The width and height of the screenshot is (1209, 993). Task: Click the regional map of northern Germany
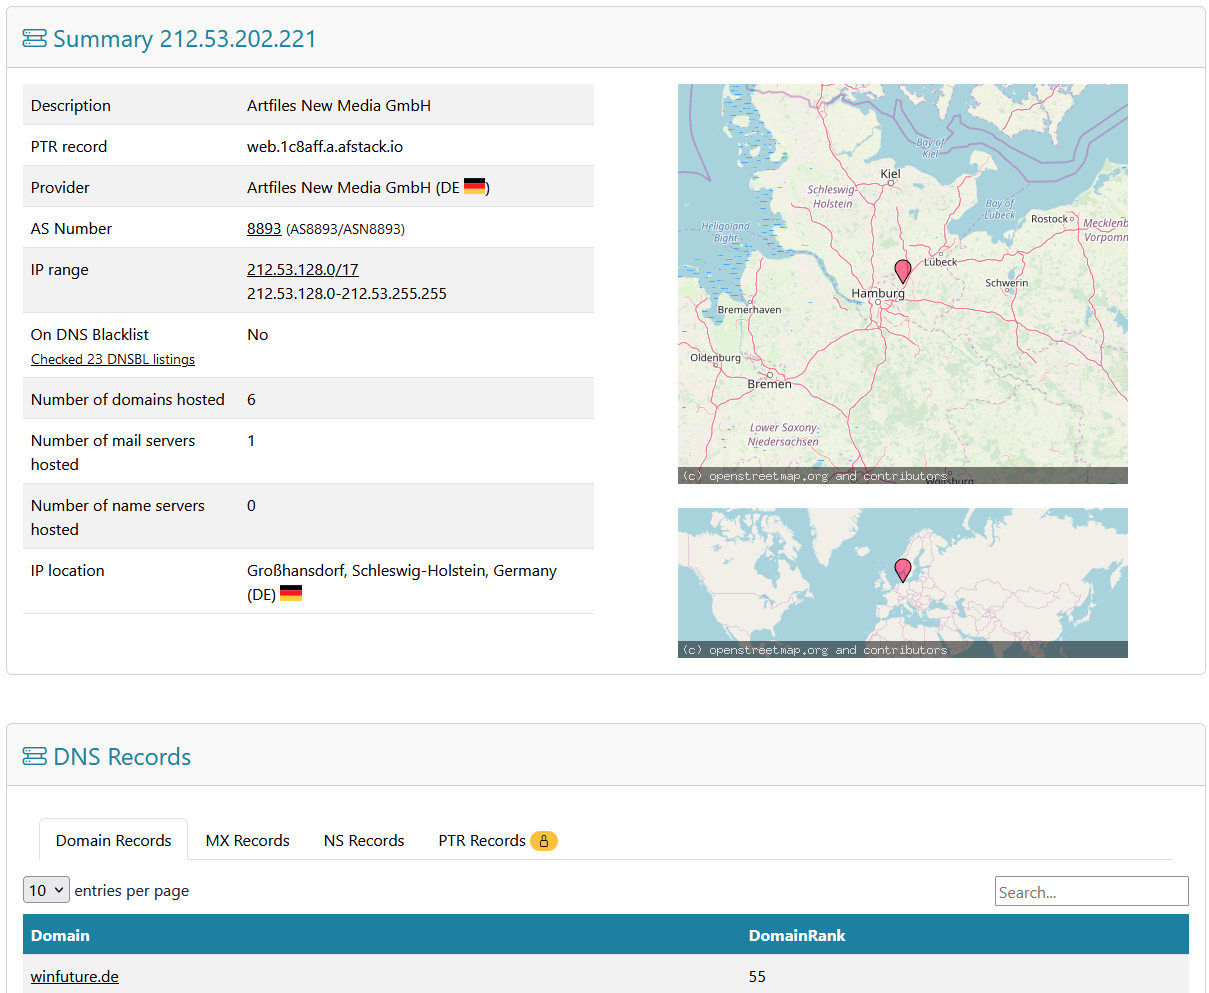point(903,284)
